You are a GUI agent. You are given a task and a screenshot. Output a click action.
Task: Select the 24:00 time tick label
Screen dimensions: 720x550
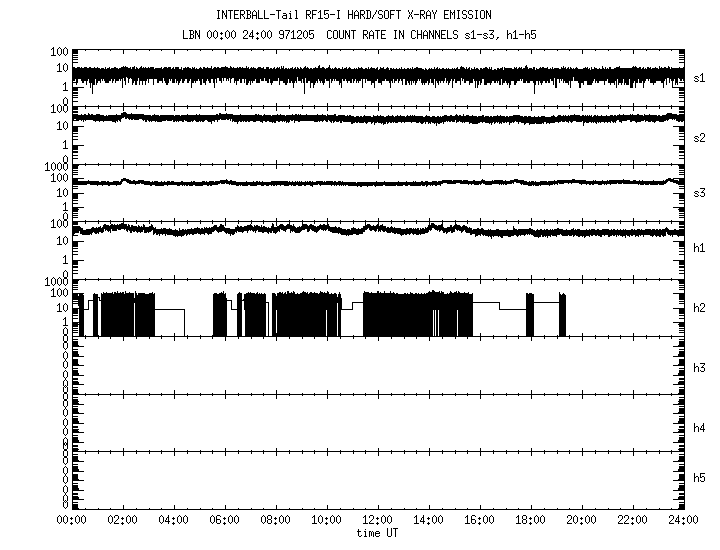[x=684, y=520]
